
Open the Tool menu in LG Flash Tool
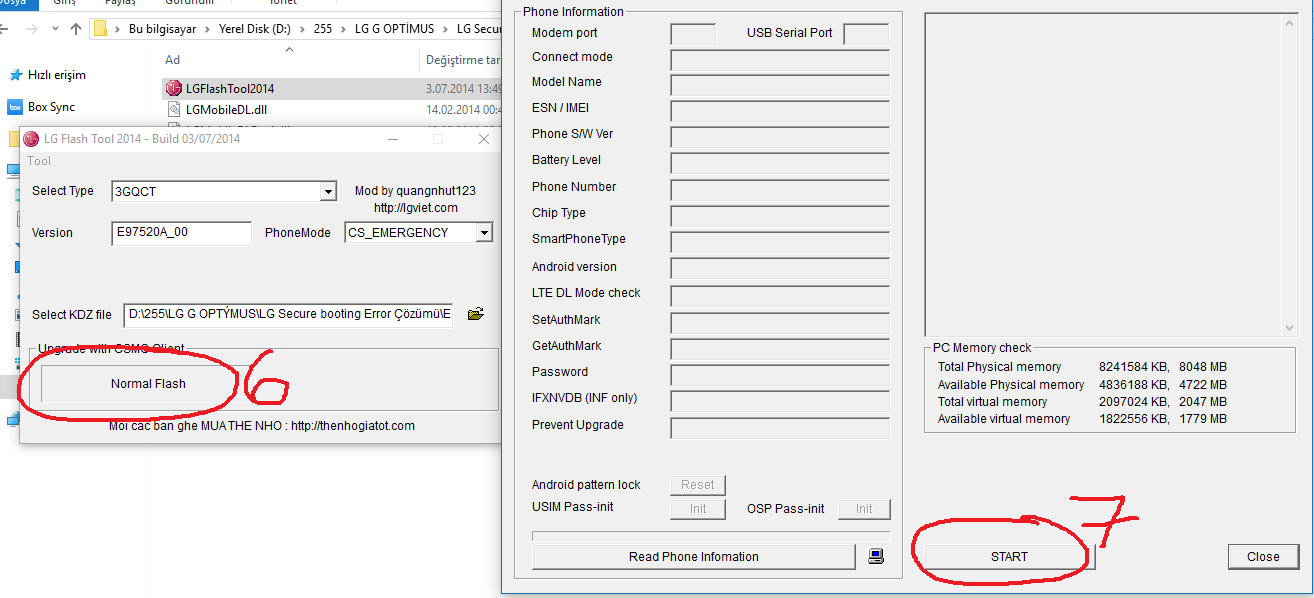tap(39, 161)
